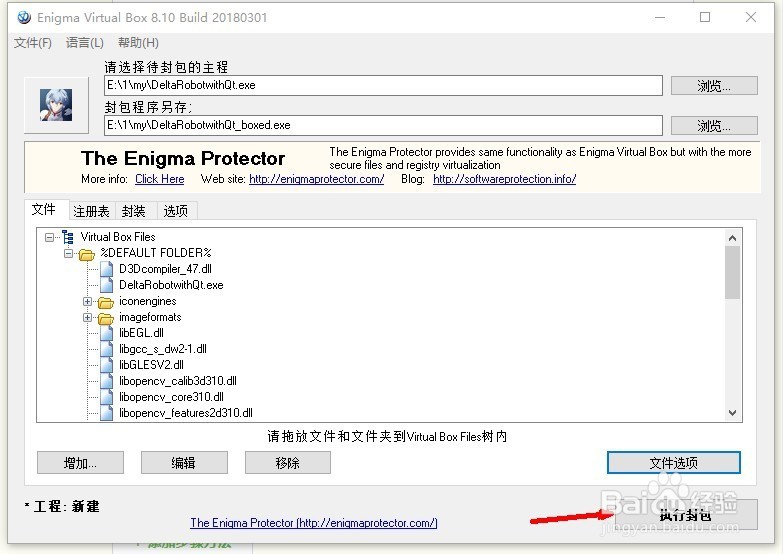The height and width of the screenshot is (554, 783).
Task: Click the anime character application icon
Action: [56, 105]
